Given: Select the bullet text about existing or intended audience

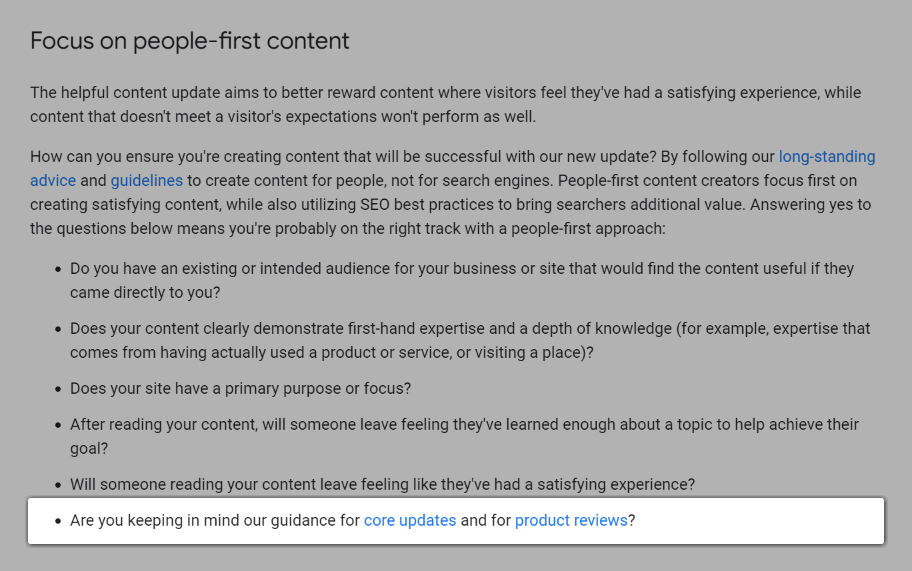Looking at the screenshot, I should tap(461, 269).
